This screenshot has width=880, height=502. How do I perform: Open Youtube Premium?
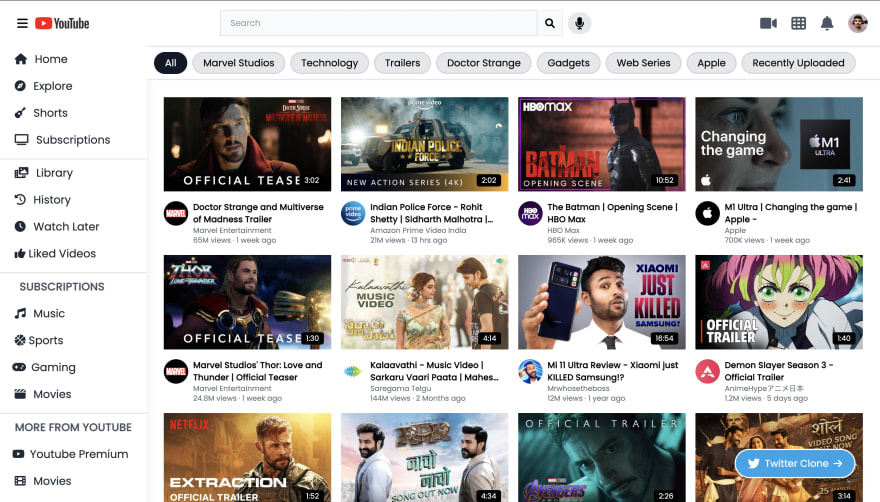pyautogui.click(x=71, y=454)
